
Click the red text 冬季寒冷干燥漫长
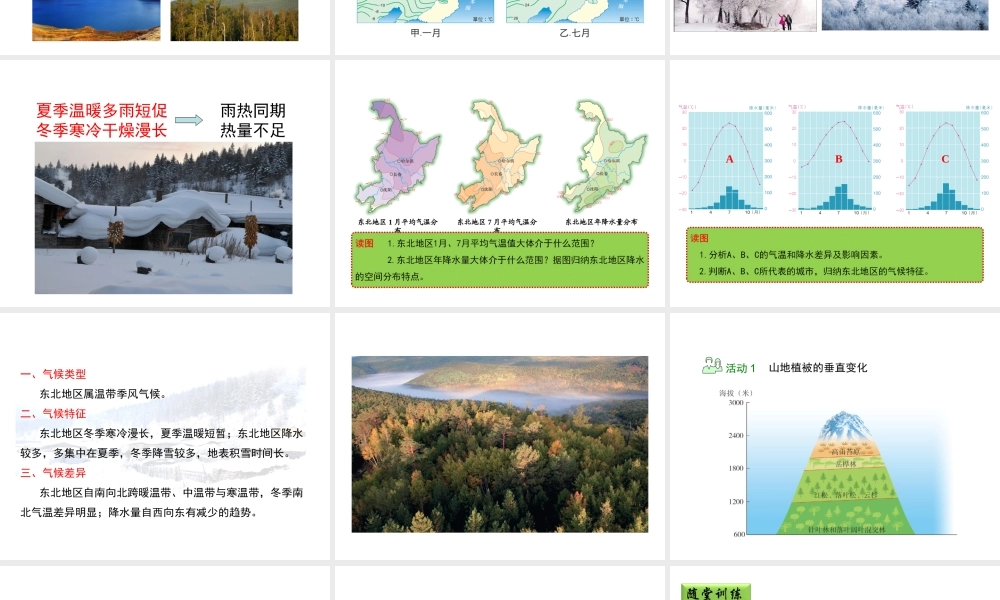(x=101, y=130)
